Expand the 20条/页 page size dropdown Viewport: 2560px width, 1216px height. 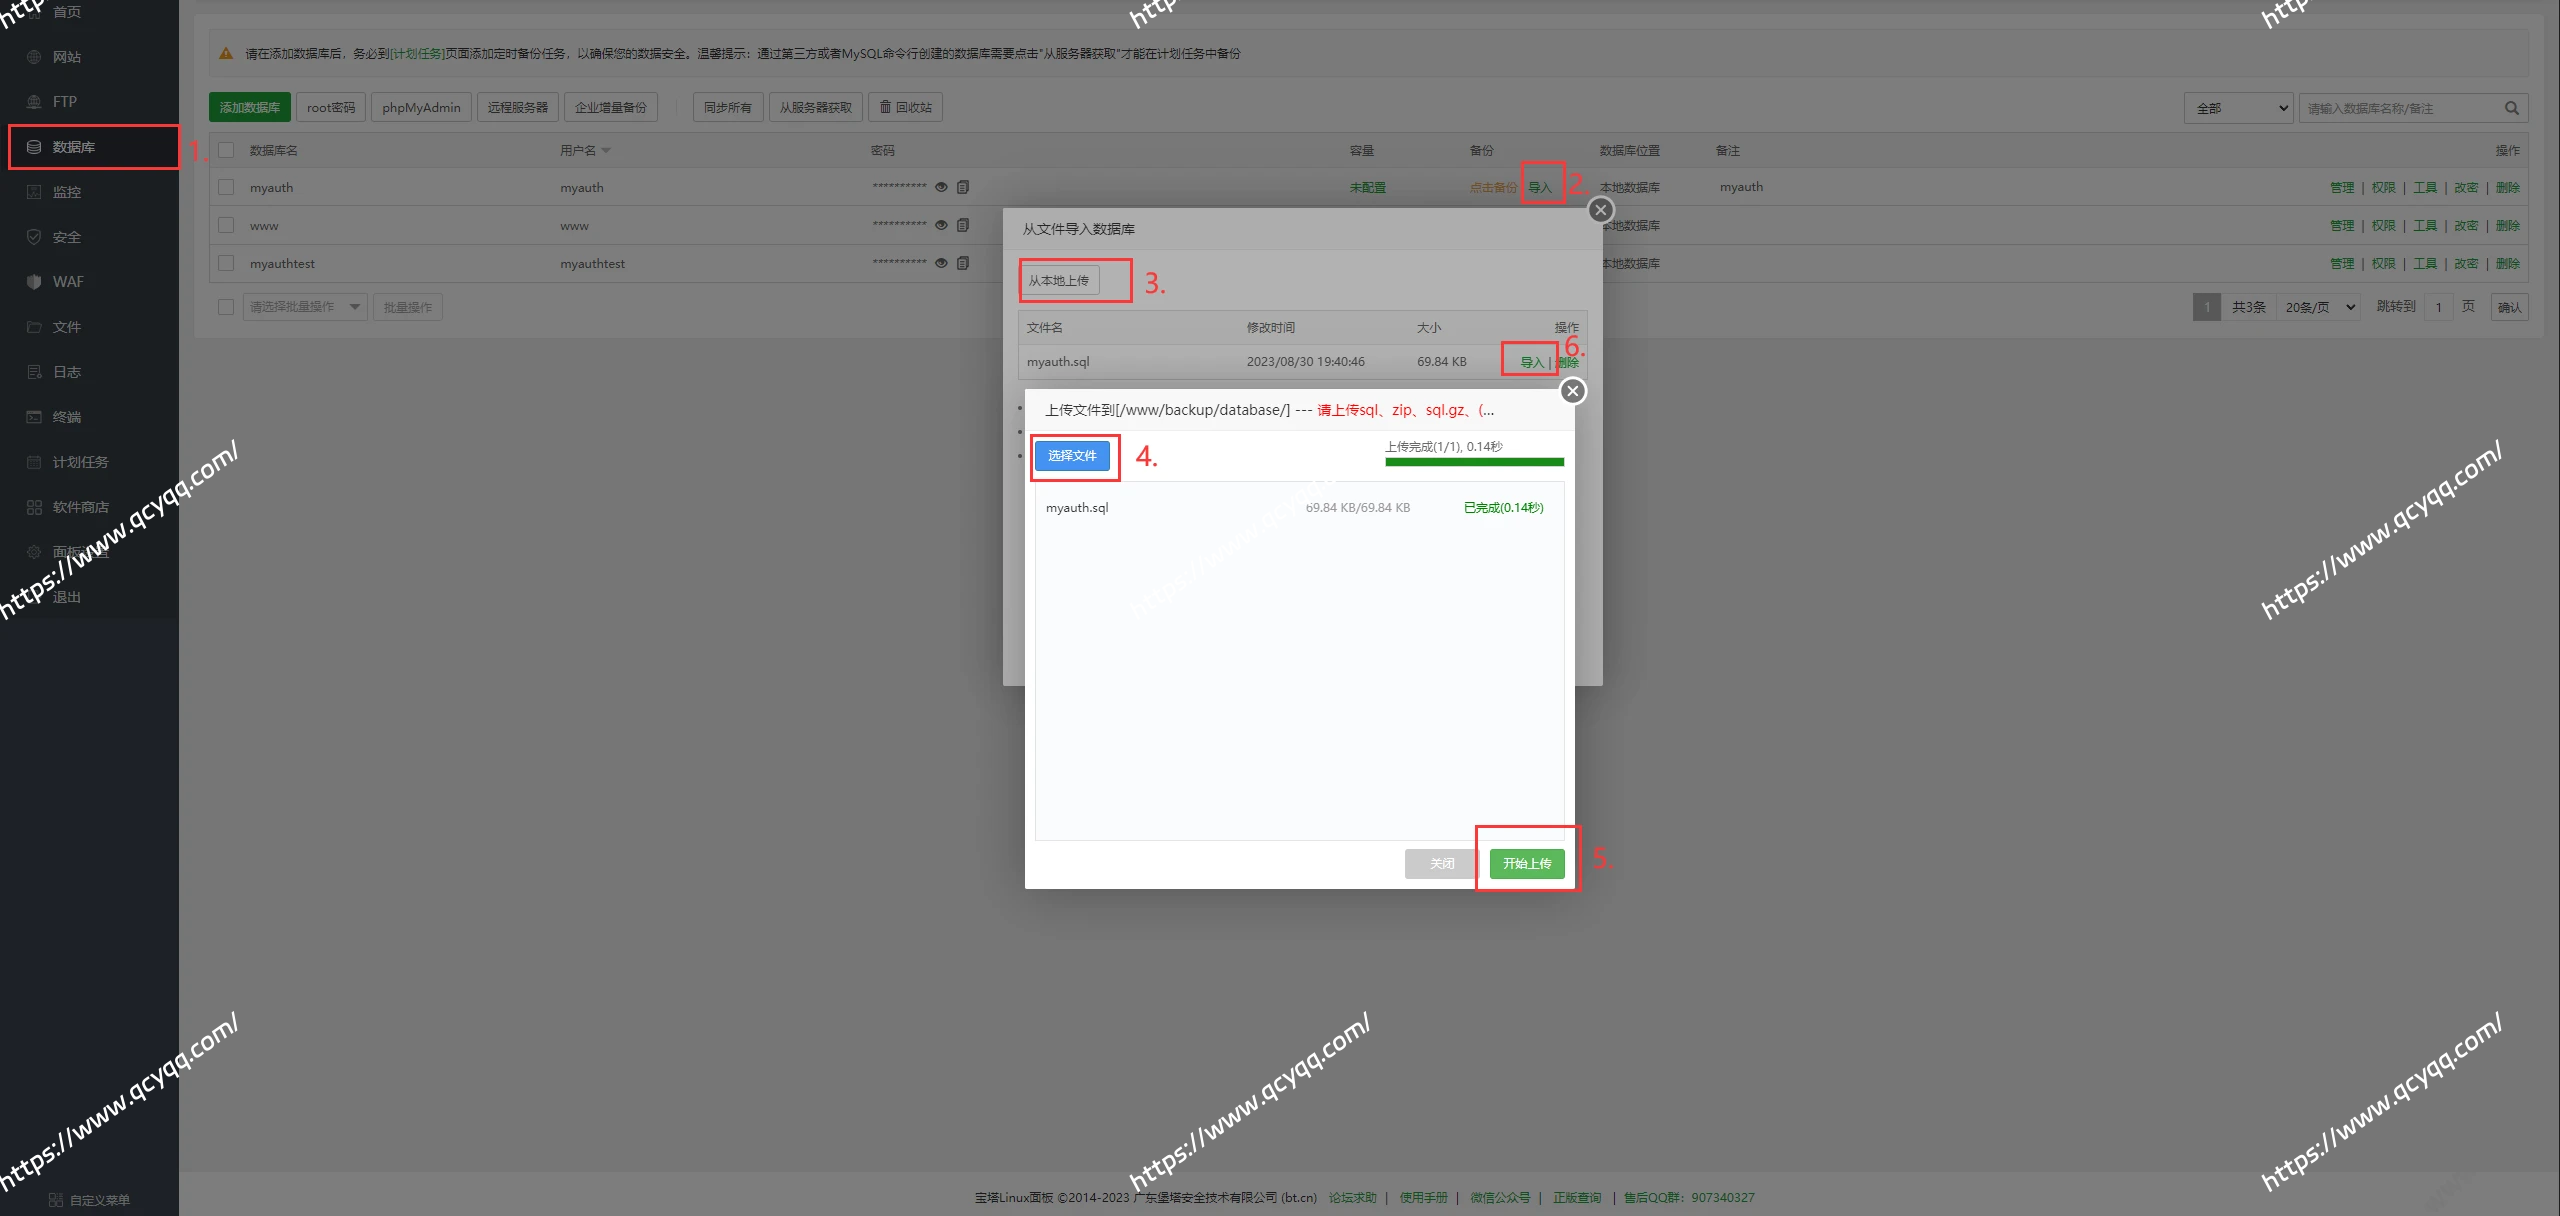coord(2319,307)
